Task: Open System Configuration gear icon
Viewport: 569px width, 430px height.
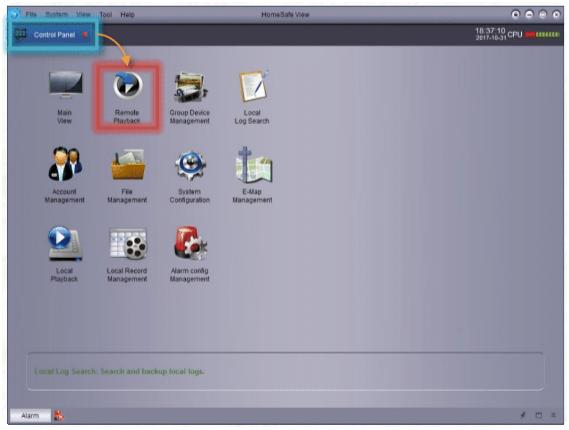Action: [190, 165]
